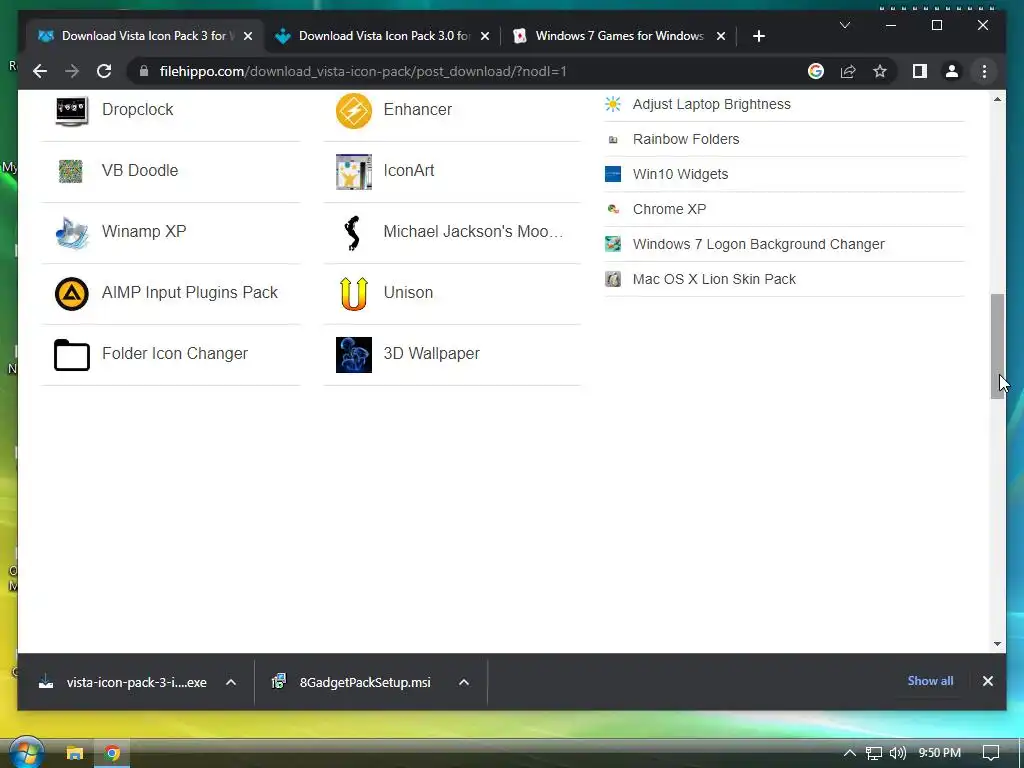Open the Unison arrow icon
Screen dimensions: 1024x768
(353, 293)
